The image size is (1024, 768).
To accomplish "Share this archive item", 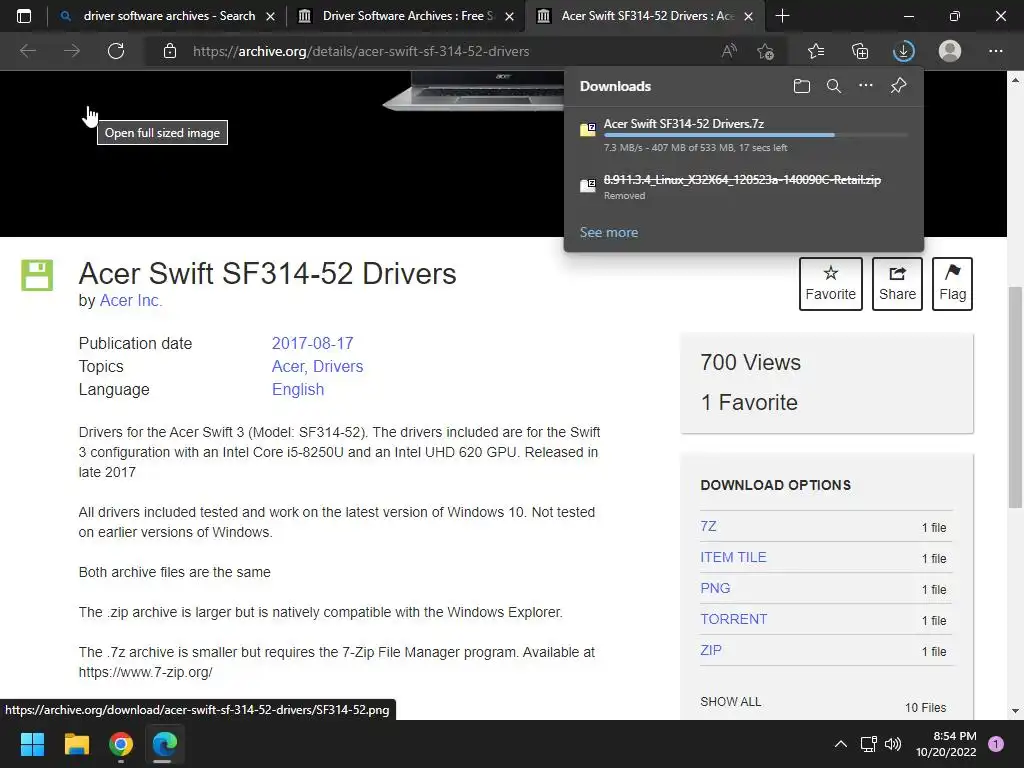I will pos(897,283).
